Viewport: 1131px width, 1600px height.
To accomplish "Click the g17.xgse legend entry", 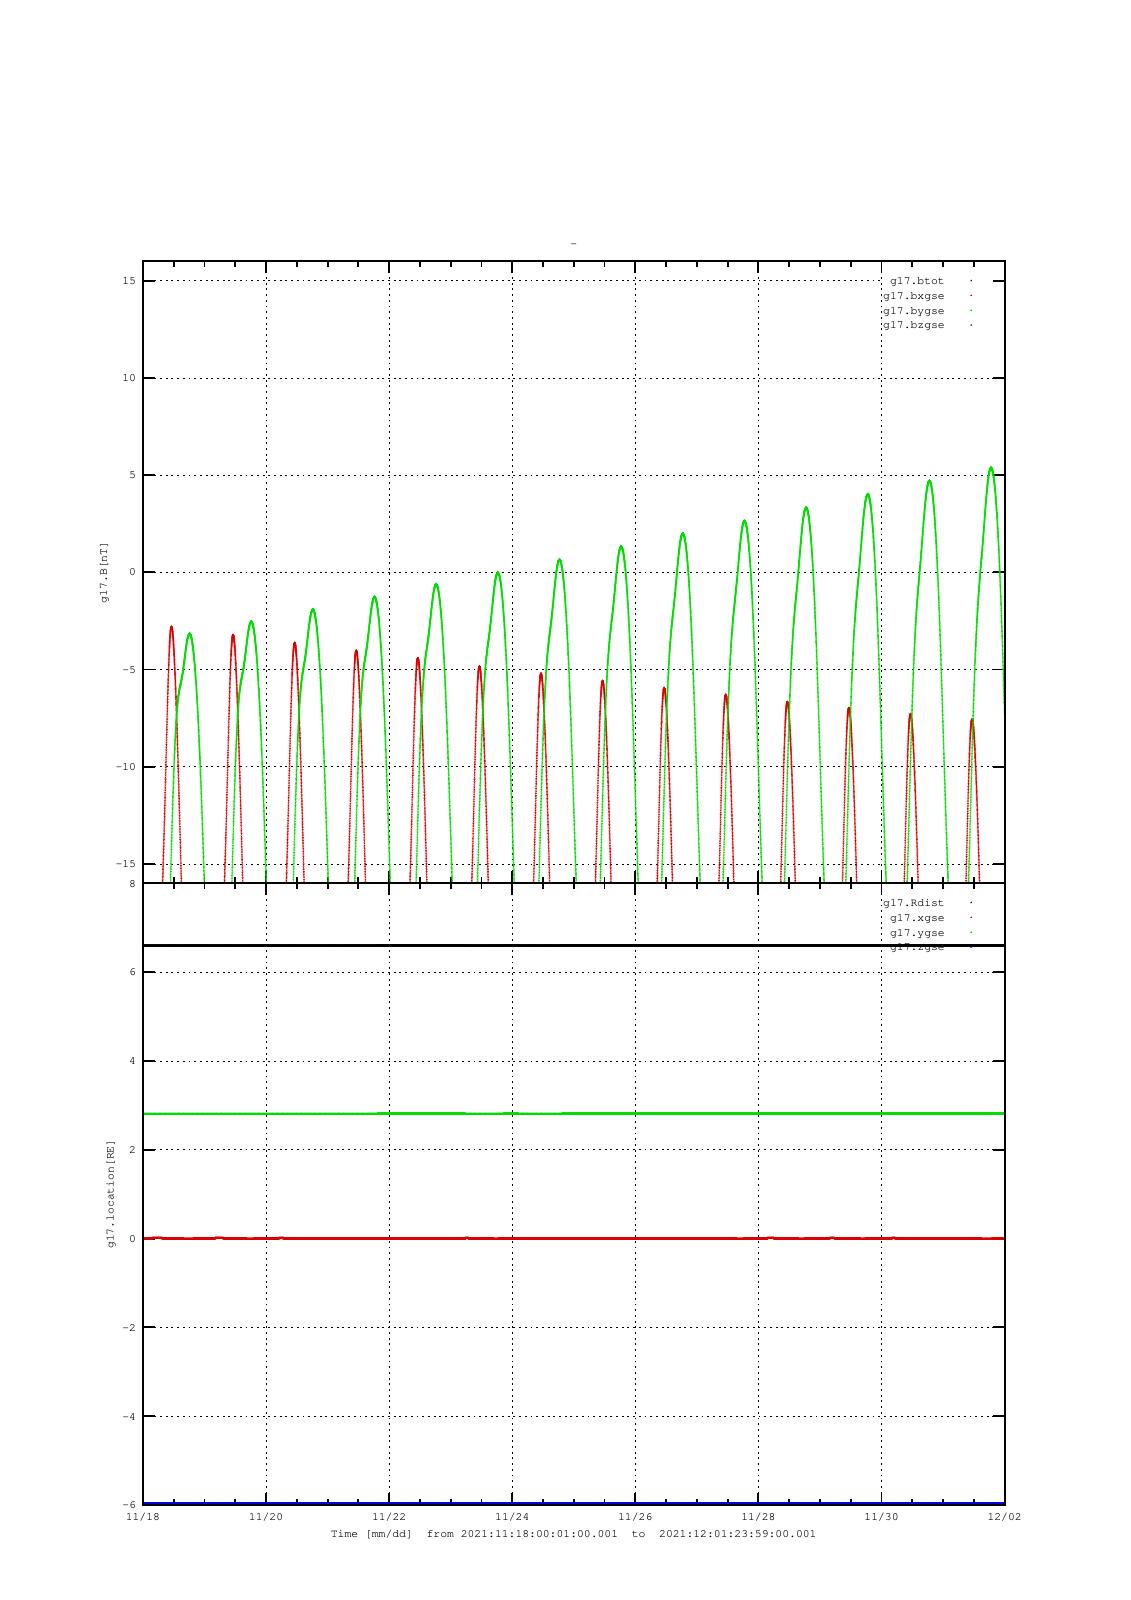I will click(917, 918).
